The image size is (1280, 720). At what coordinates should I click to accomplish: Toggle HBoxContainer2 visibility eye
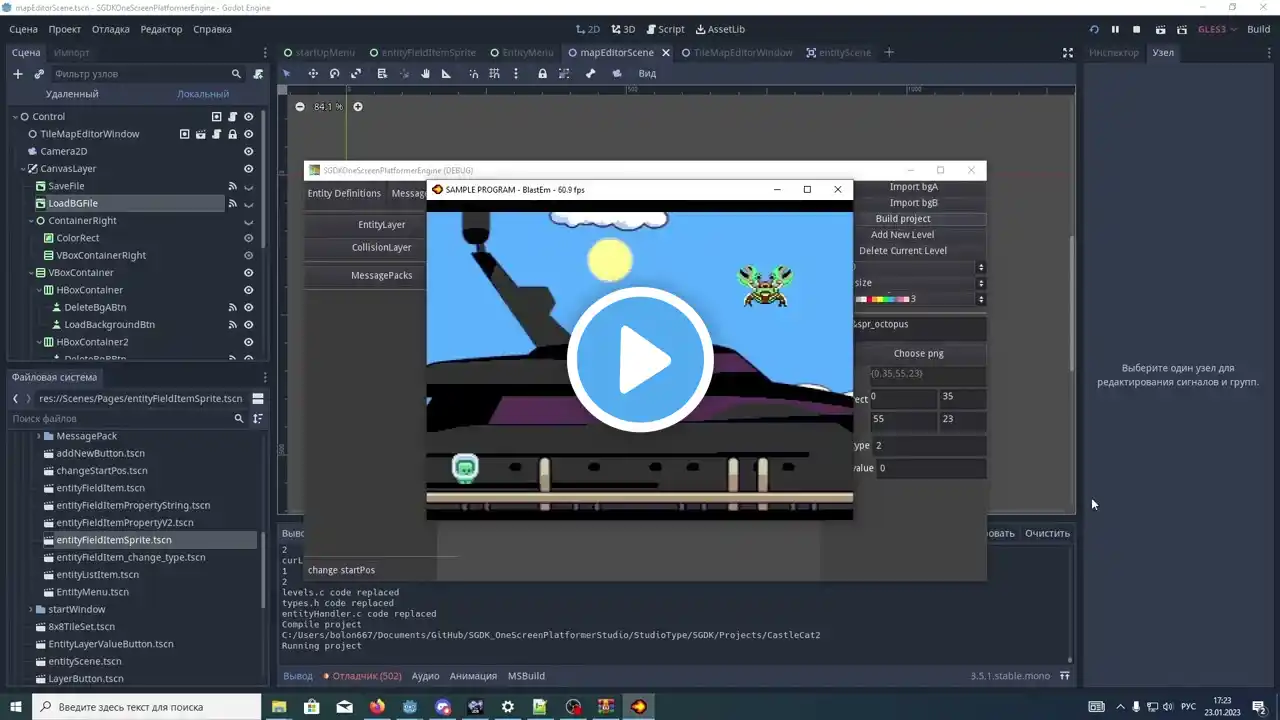pyautogui.click(x=249, y=342)
